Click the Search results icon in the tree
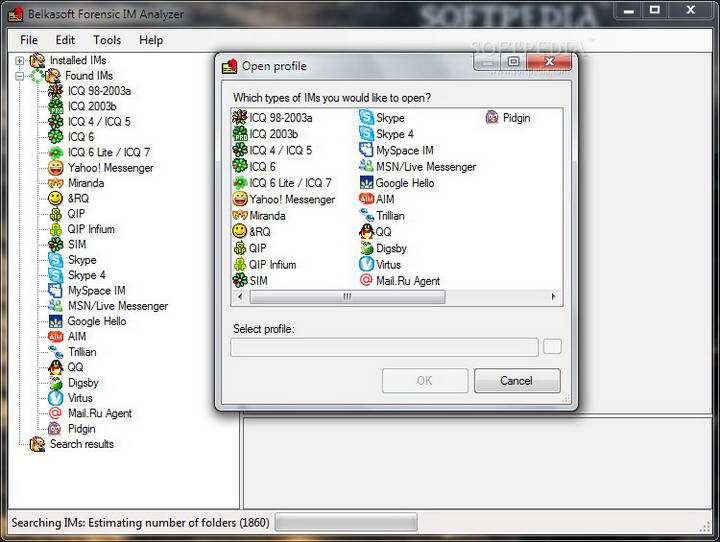Viewport: 720px width, 542px height. 37,444
